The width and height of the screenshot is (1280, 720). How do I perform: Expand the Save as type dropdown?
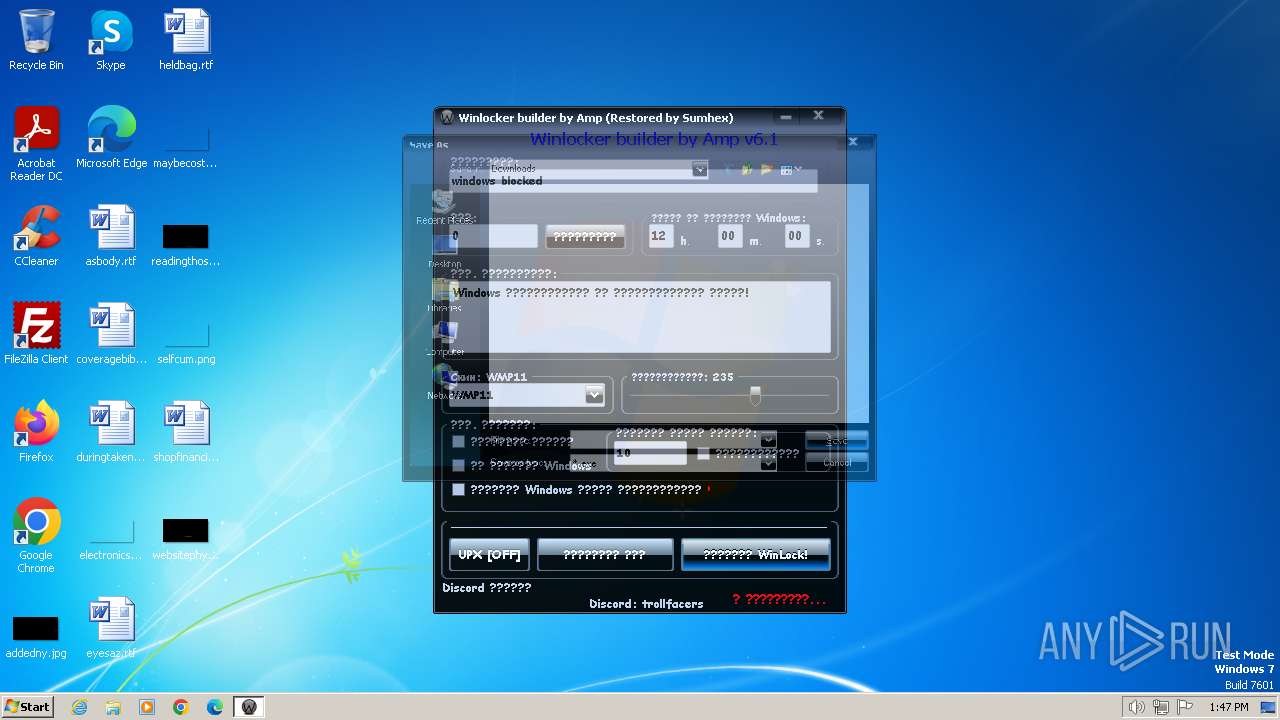[x=768, y=463]
